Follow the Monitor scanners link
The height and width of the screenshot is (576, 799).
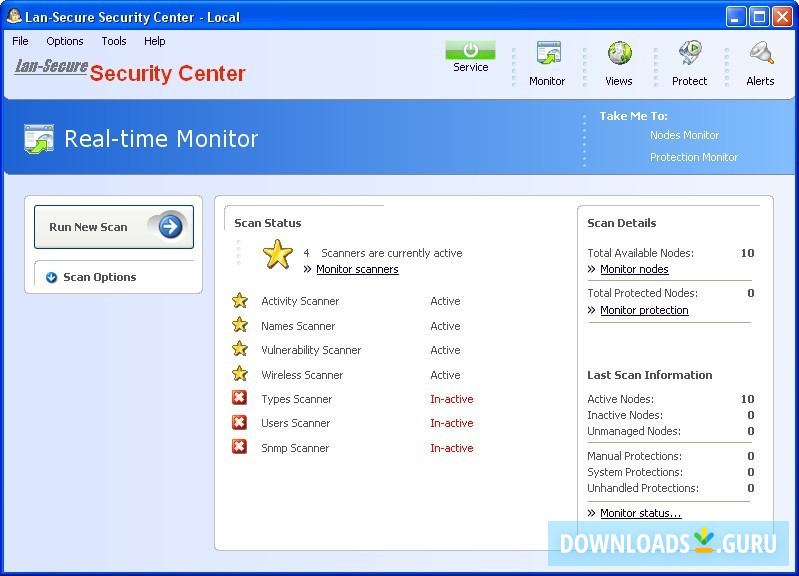[x=357, y=269]
